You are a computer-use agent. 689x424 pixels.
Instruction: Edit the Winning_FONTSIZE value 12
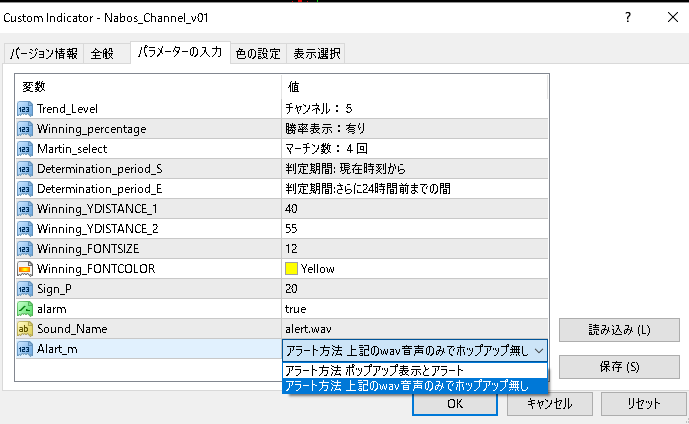click(414, 249)
